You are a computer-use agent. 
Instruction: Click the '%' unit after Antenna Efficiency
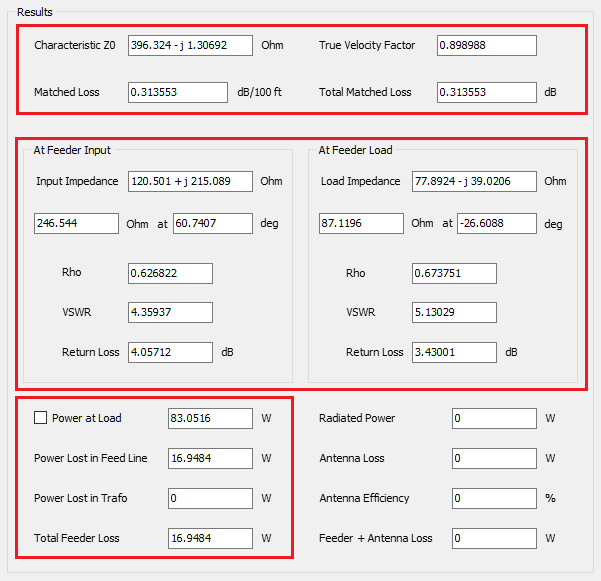point(550,498)
